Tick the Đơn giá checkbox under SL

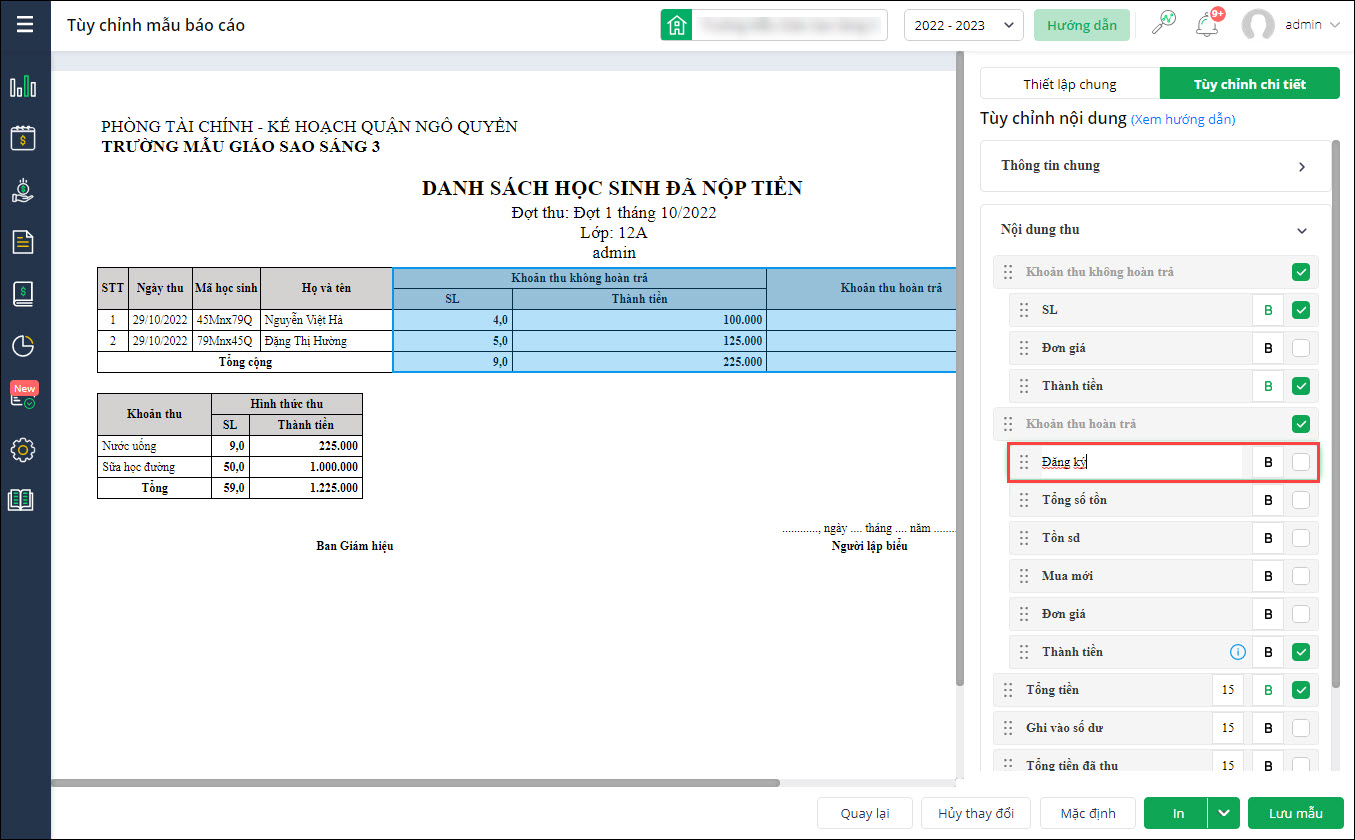(1300, 348)
